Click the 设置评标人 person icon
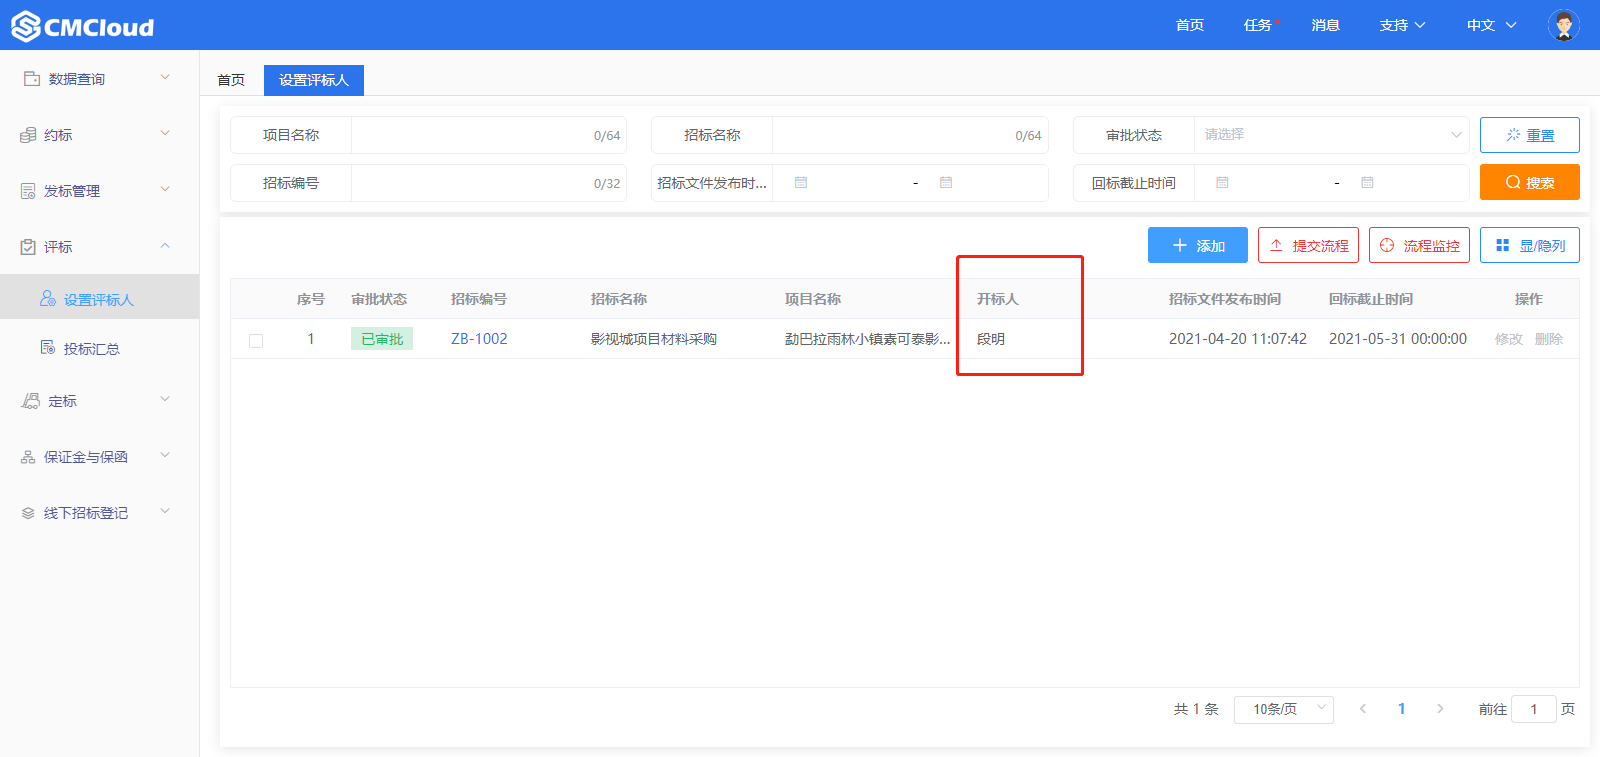Screen dimensions: 1600x757 tap(47, 298)
